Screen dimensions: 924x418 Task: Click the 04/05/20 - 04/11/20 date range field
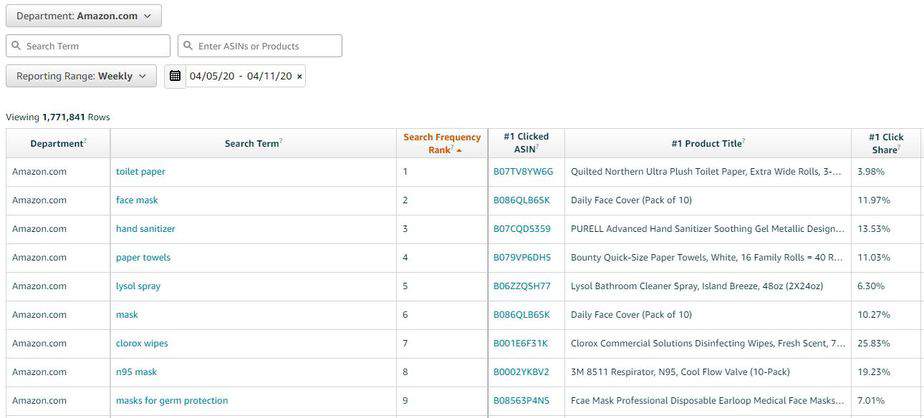240,76
